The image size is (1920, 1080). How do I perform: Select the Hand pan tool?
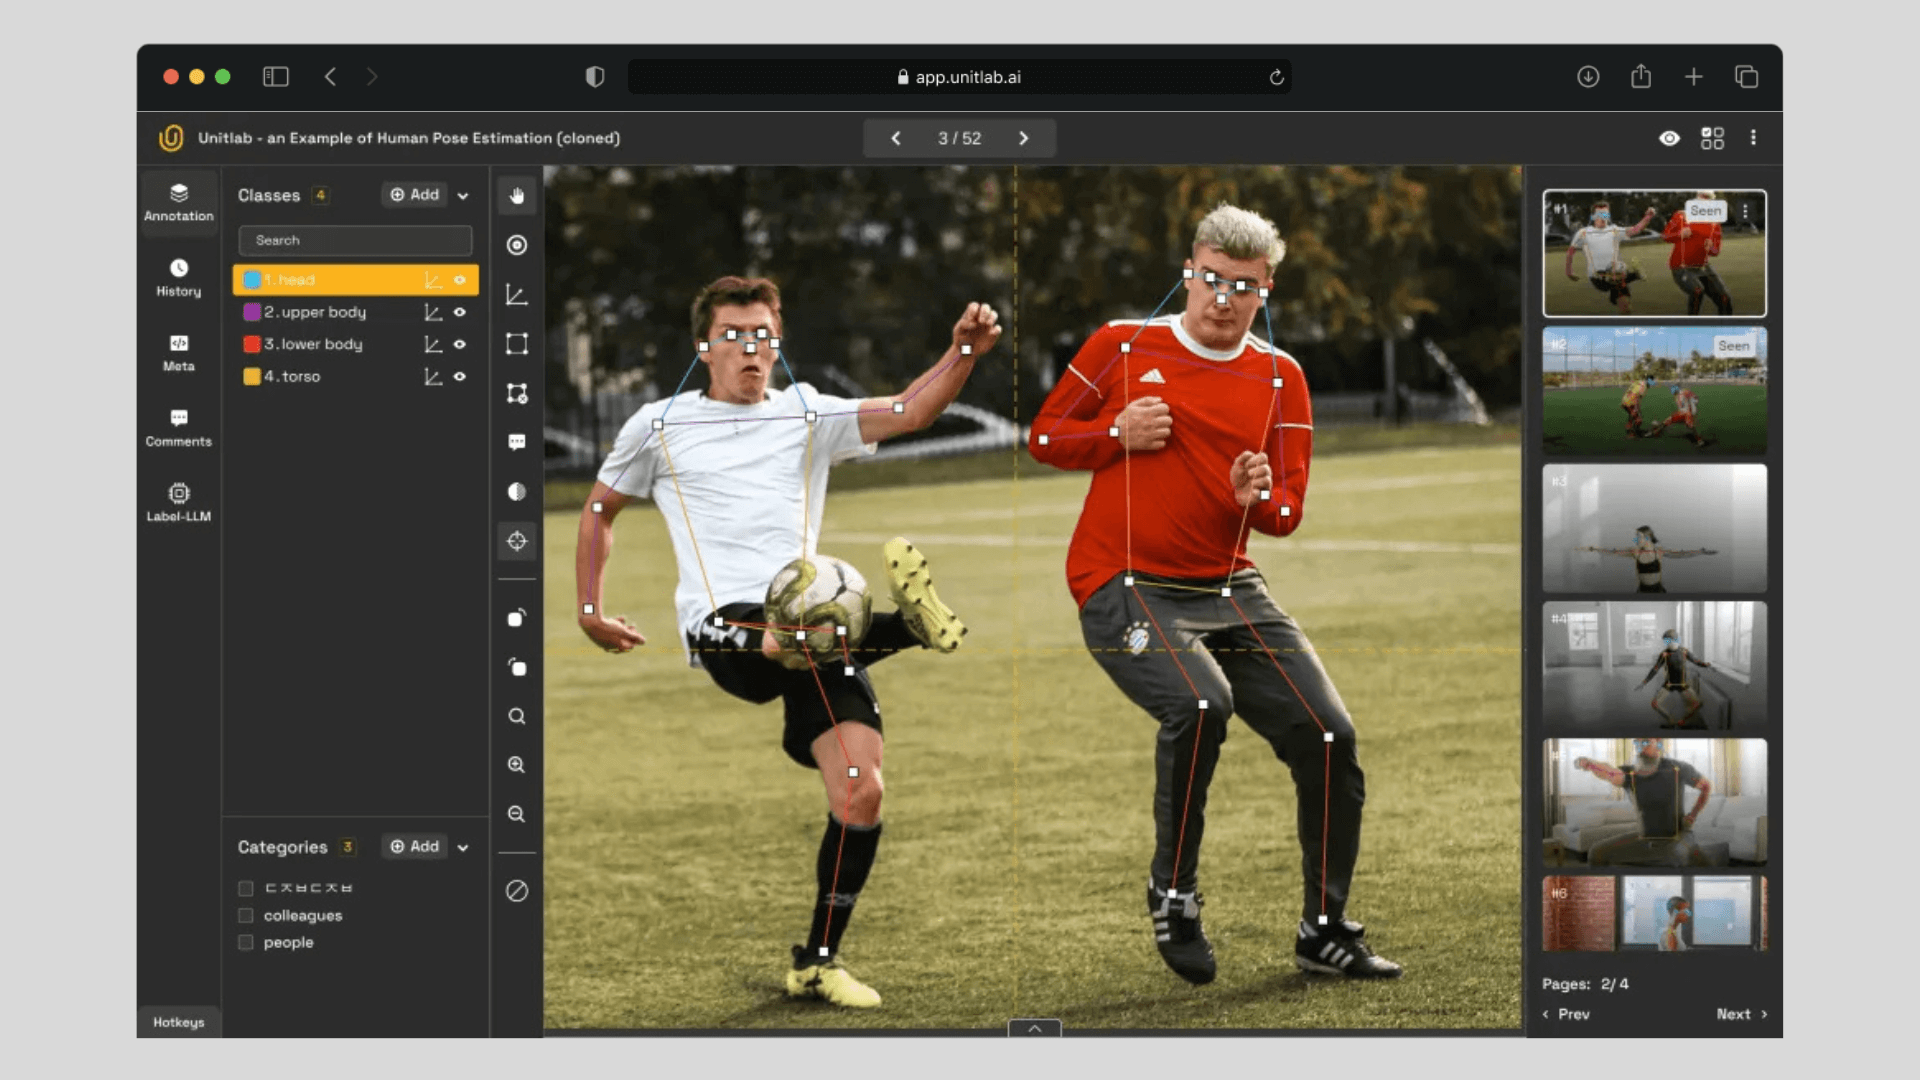[517, 196]
